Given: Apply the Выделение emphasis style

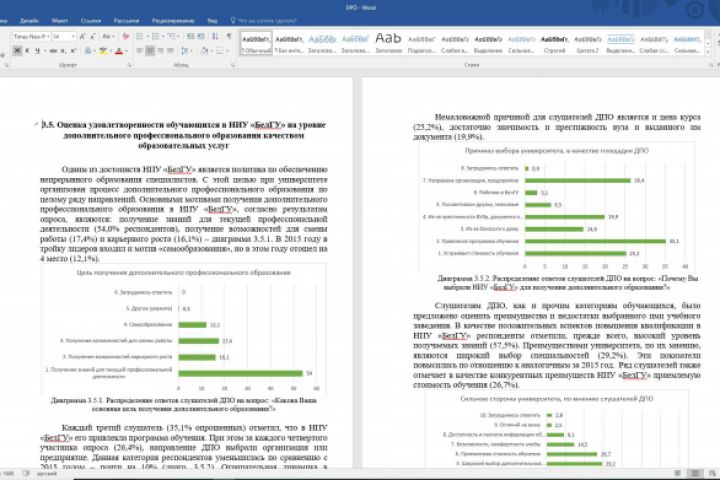Looking at the screenshot, I should click(488, 43).
